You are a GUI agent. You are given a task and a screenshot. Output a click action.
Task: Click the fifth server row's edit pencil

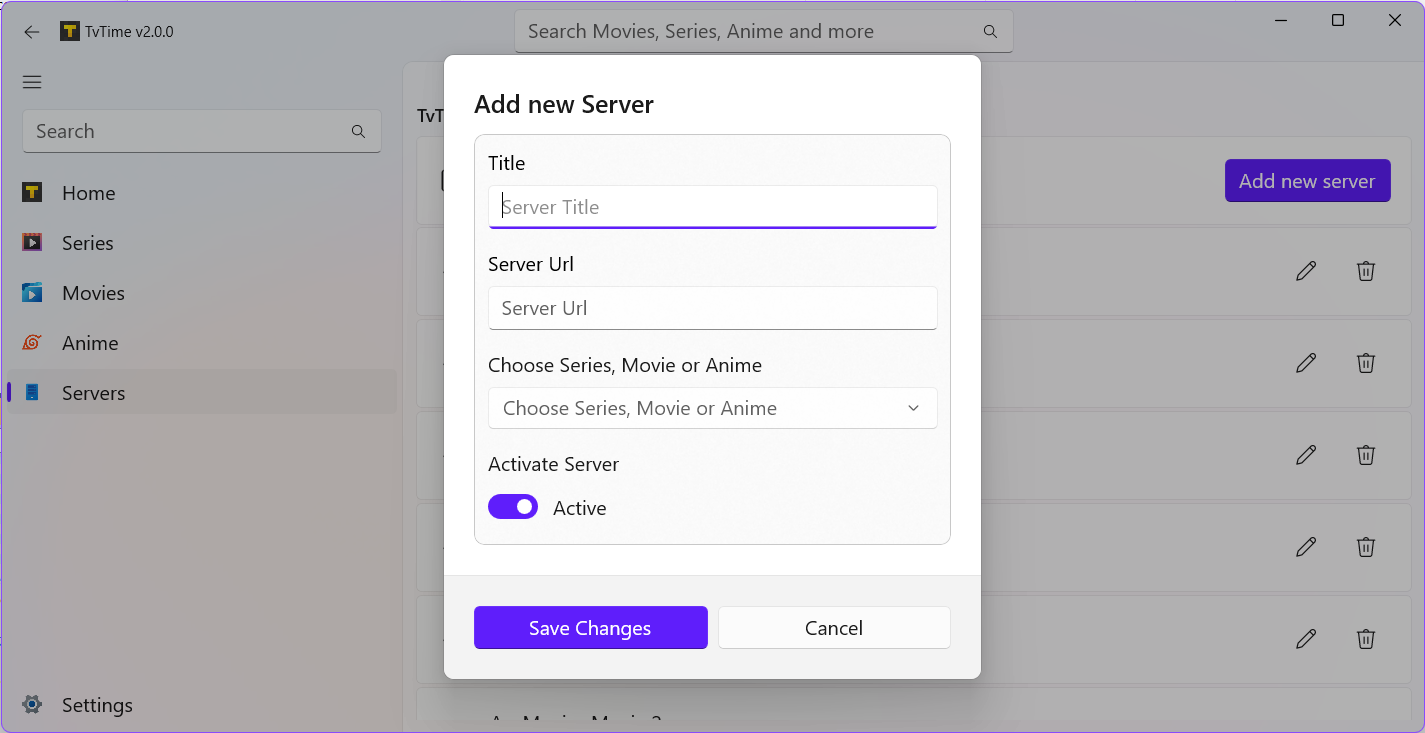(x=1306, y=638)
